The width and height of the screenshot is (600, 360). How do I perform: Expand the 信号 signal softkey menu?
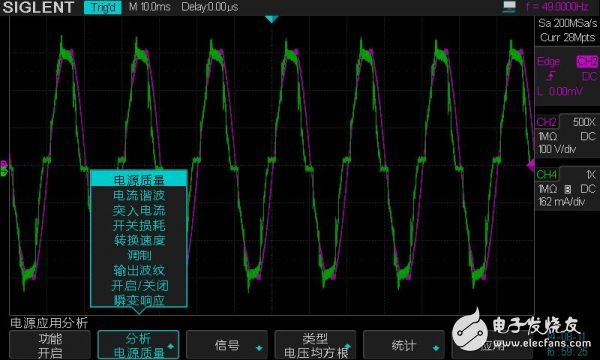click(227, 345)
